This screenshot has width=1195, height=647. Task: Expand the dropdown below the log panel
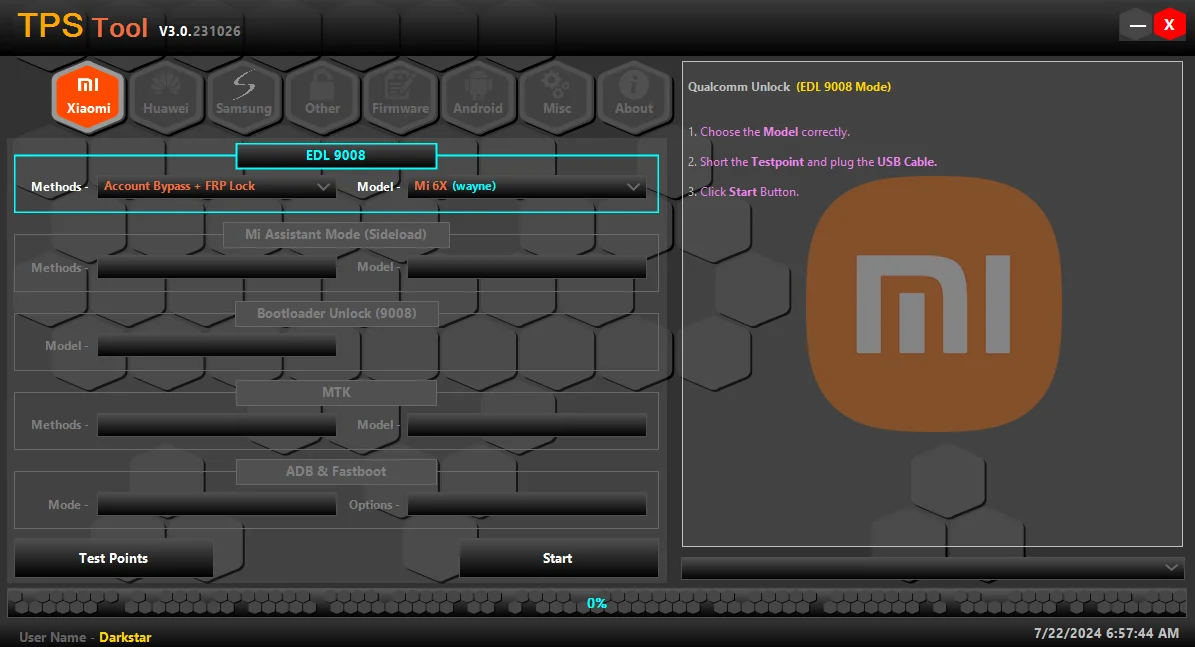(931, 568)
